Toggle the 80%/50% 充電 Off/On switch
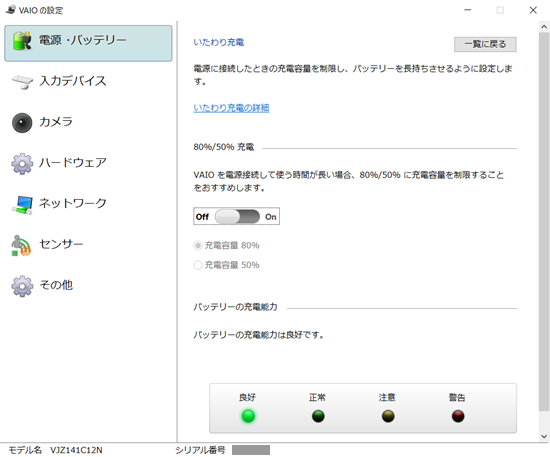This screenshot has height=457, width=550. point(237,216)
